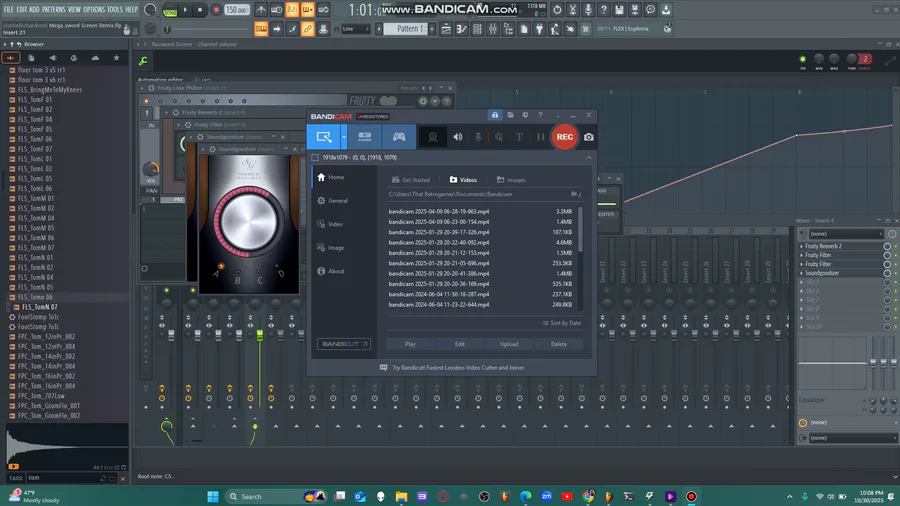The height and width of the screenshot is (506, 900).
Task: Toggle the webcam overlay icon in Bandicam
Action: pos(433,137)
